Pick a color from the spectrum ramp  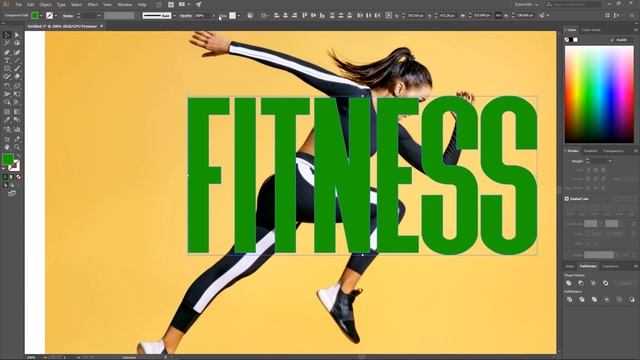click(x=599, y=94)
